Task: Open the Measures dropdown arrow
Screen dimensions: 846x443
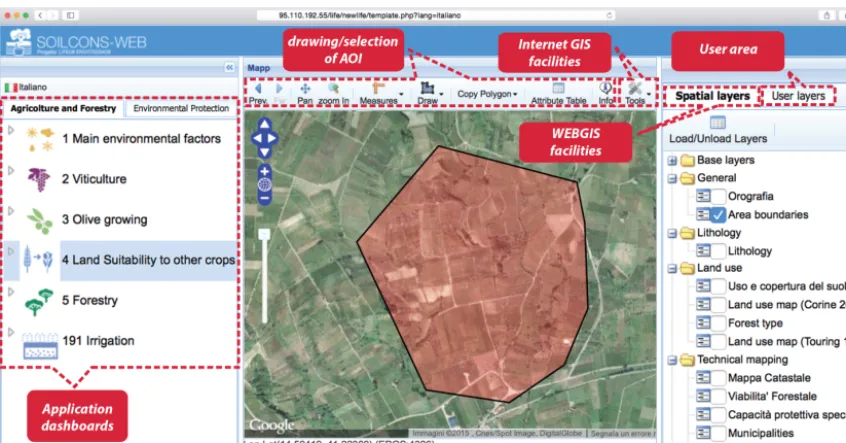Action: pos(401,94)
